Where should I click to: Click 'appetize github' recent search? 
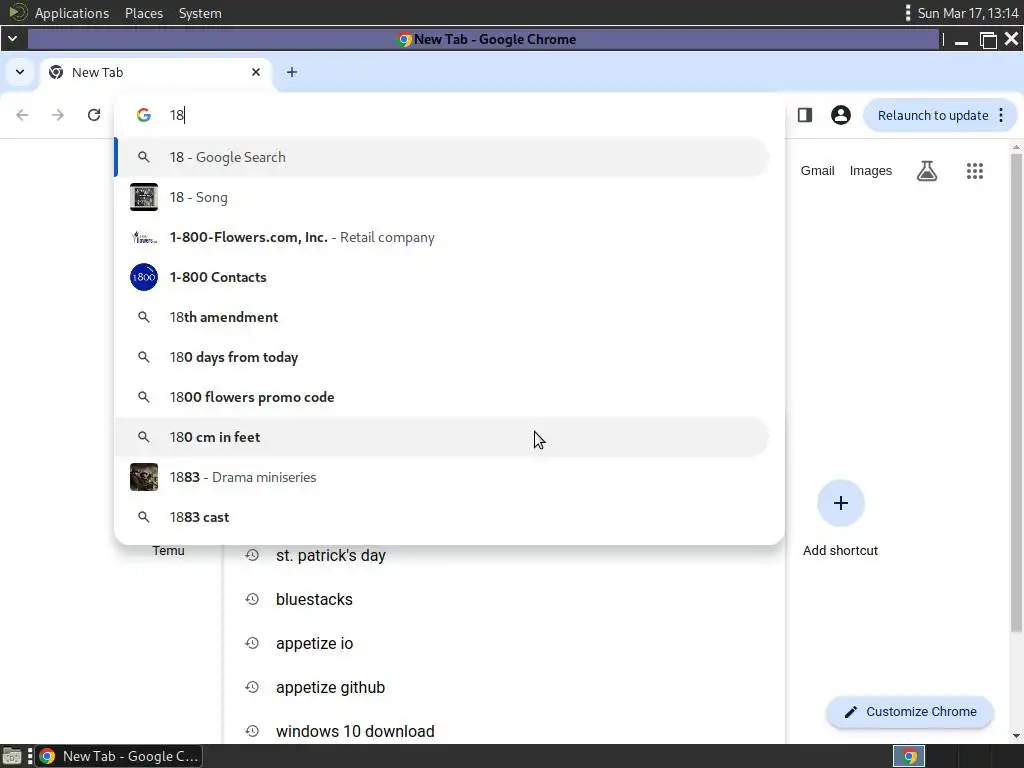[330, 688]
